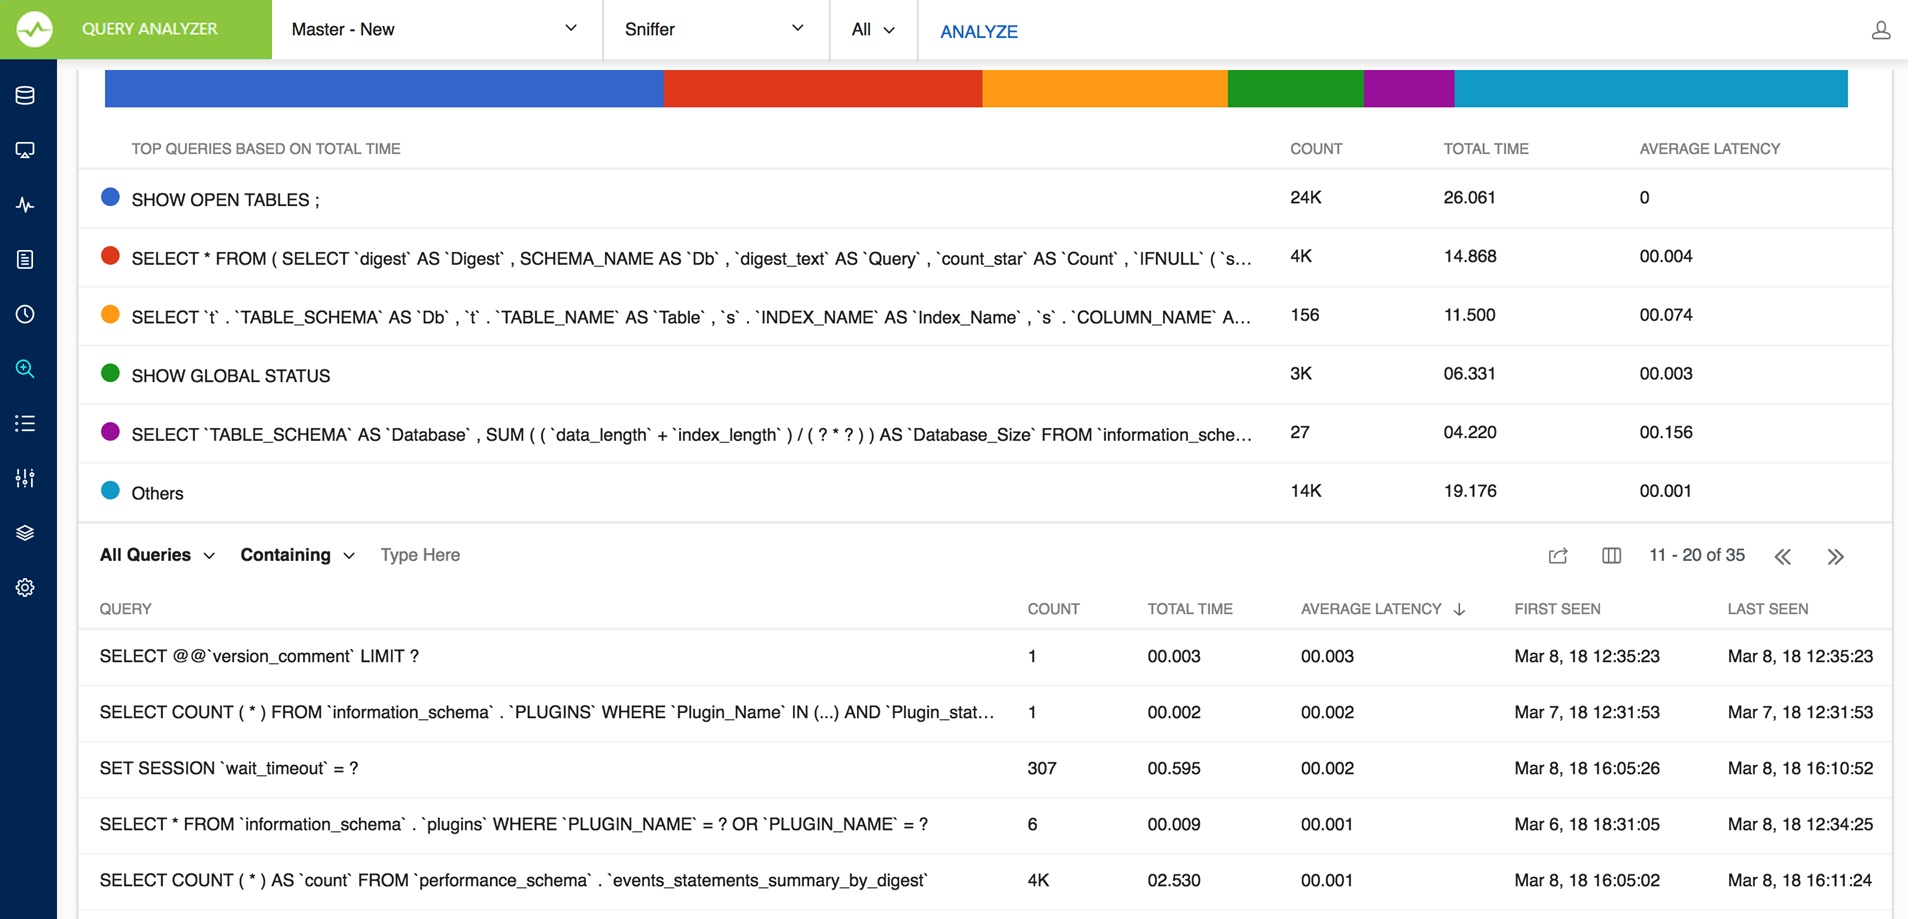Screen dimensions: 1913x919
Task: Click the green segment of the time bar
Action: [x=1296, y=89]
